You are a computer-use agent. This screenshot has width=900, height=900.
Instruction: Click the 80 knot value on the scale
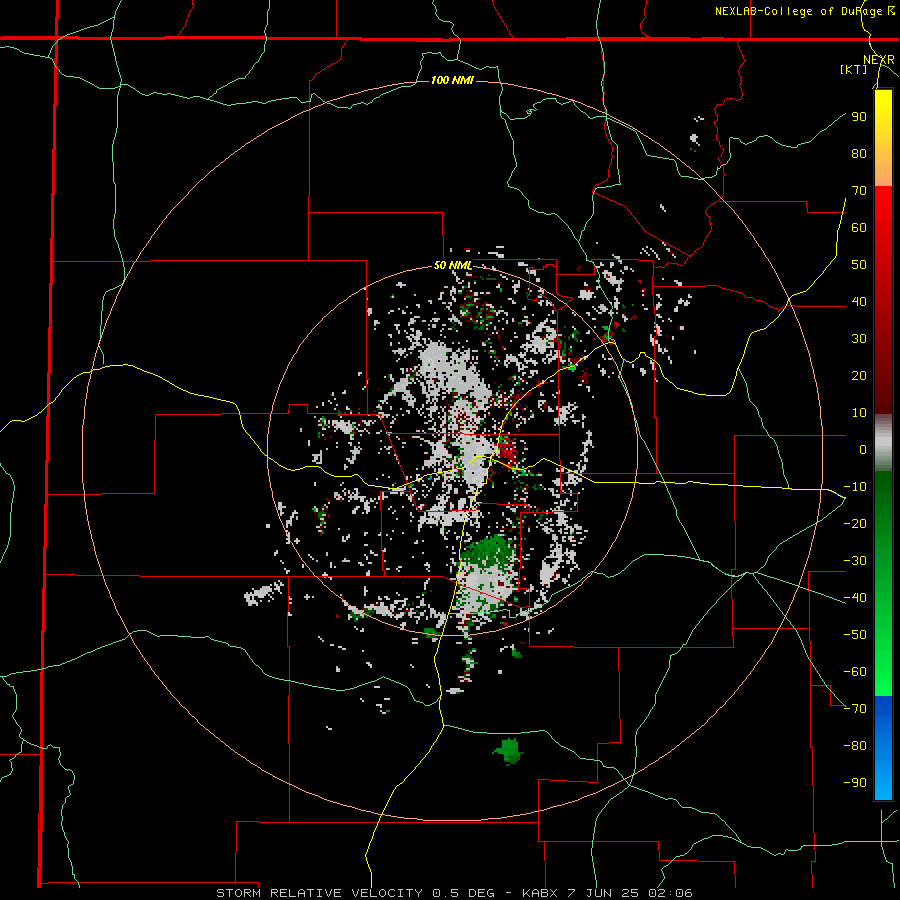859,153
